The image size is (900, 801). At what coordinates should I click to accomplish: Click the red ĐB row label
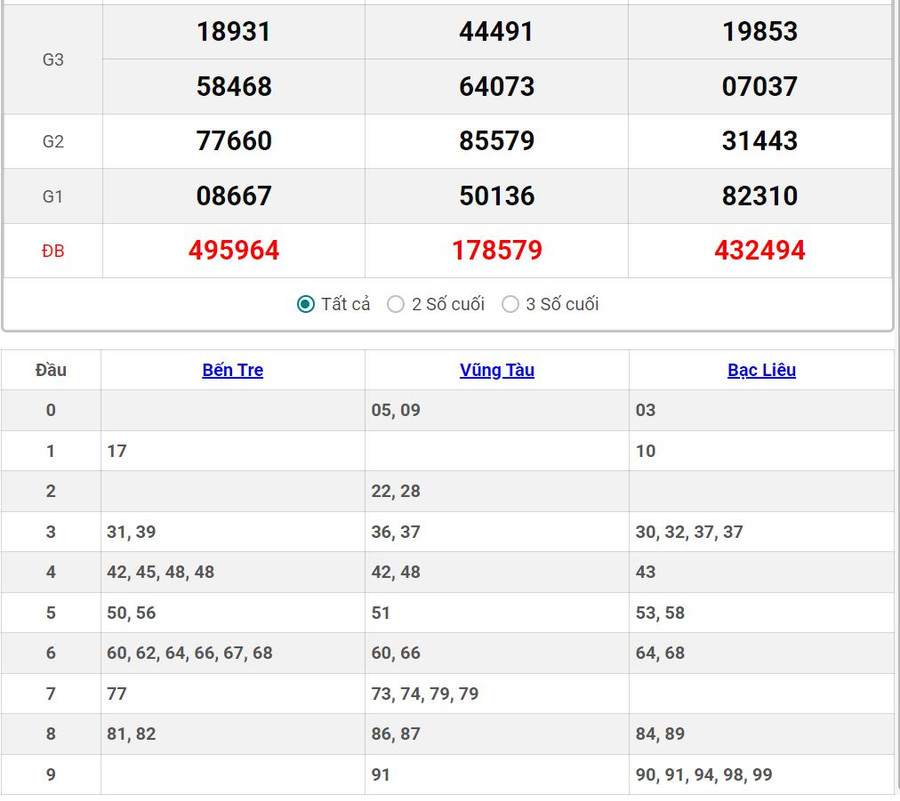(x=53, y=251)
